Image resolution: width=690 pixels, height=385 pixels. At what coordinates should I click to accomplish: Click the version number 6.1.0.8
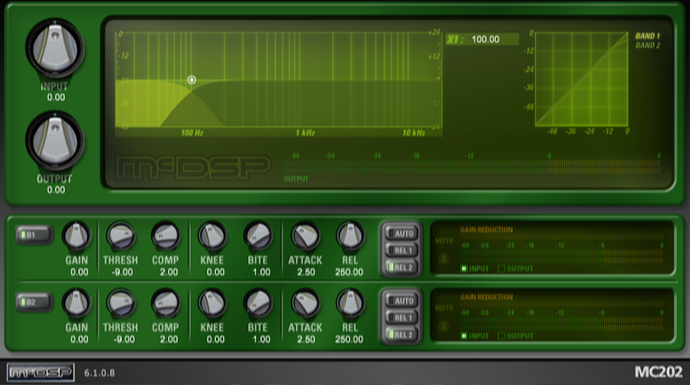point(99,373)
